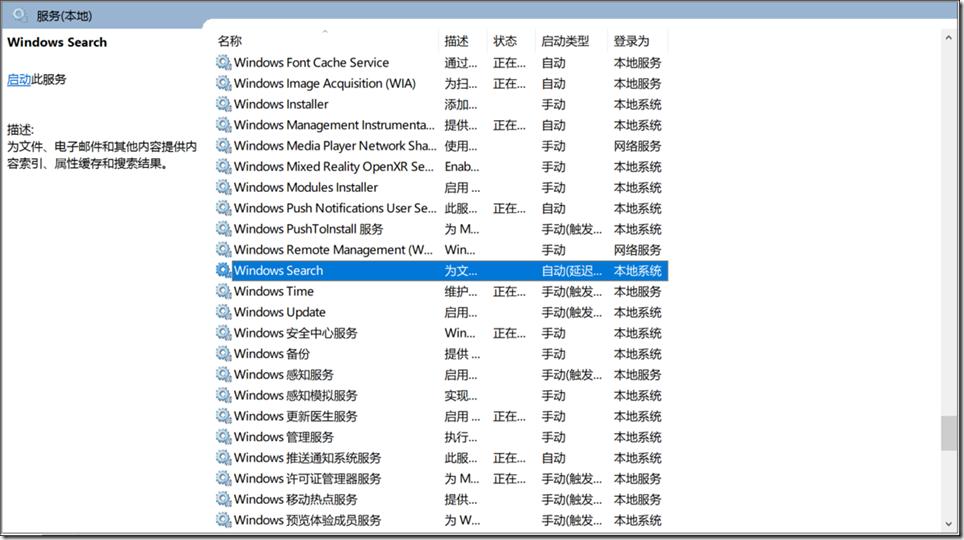964x540 pixels.
Task: Click the gear icon for Windows Push Notifications User Service
Action: pos(223,208)
